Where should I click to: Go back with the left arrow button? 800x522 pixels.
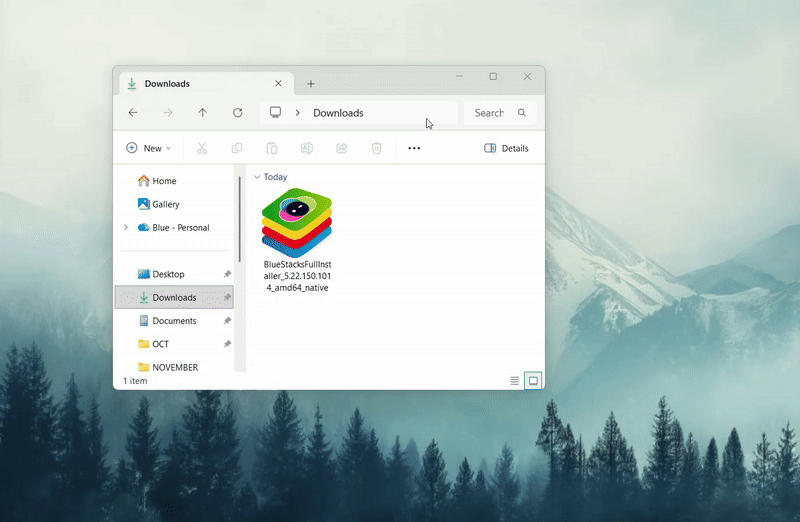(133, 113)
